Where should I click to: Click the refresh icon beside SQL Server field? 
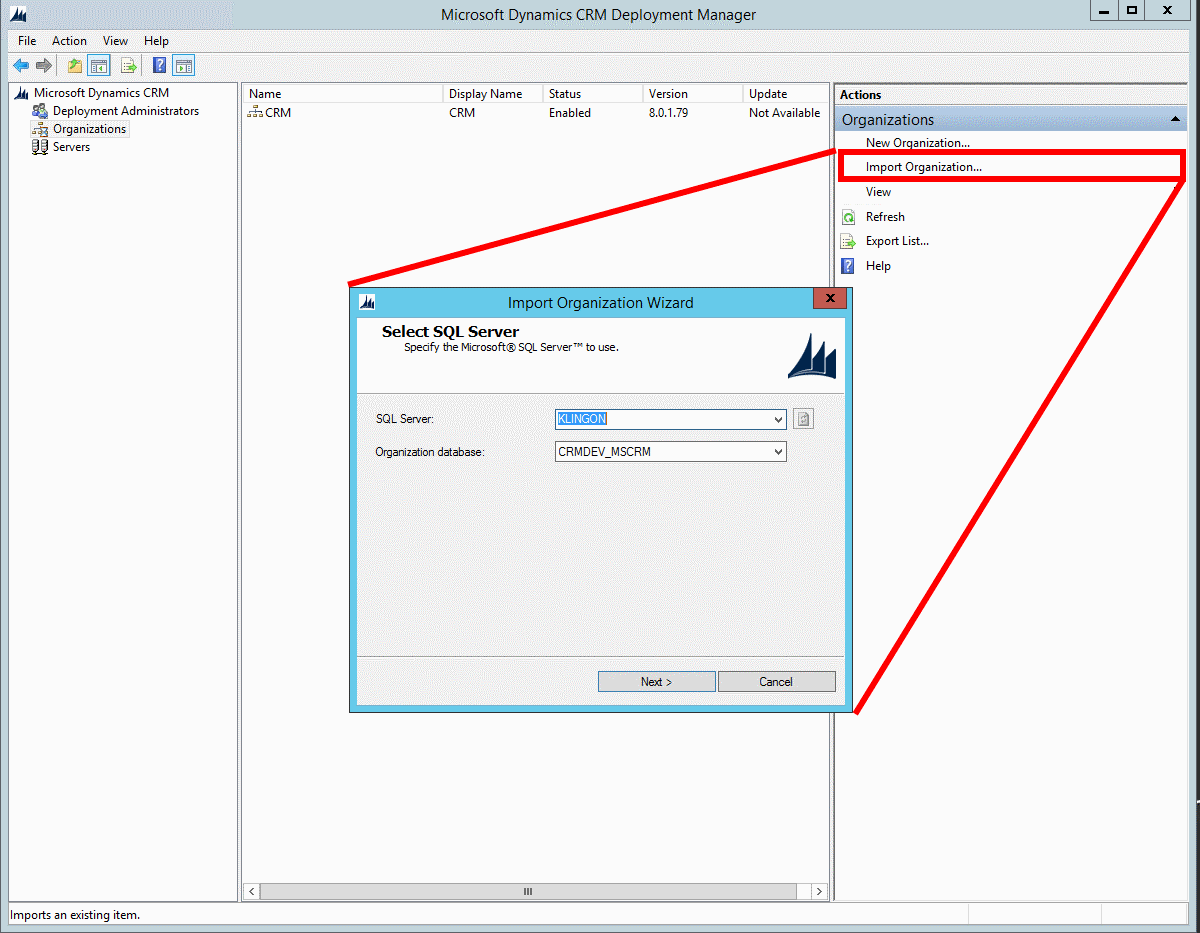tap(803, 419)
